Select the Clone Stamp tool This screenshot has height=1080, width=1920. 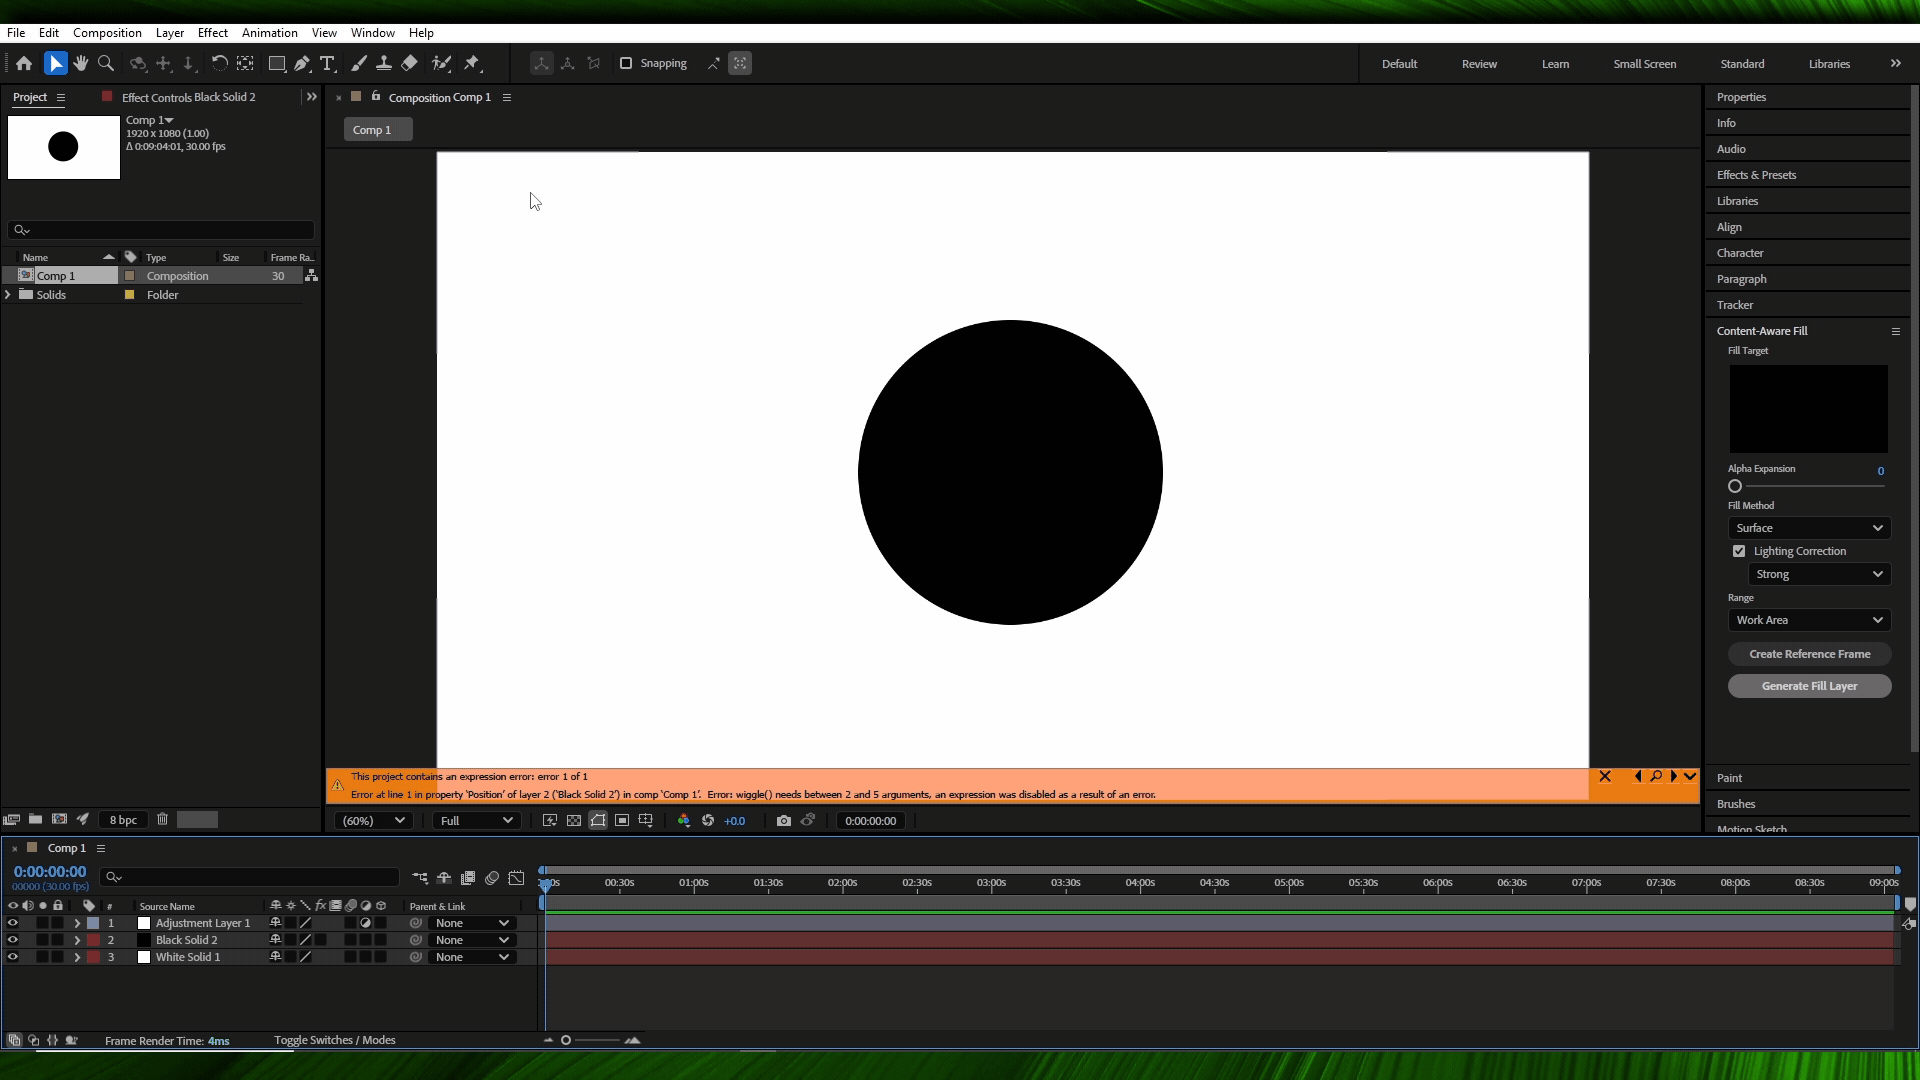click(383, 63)
